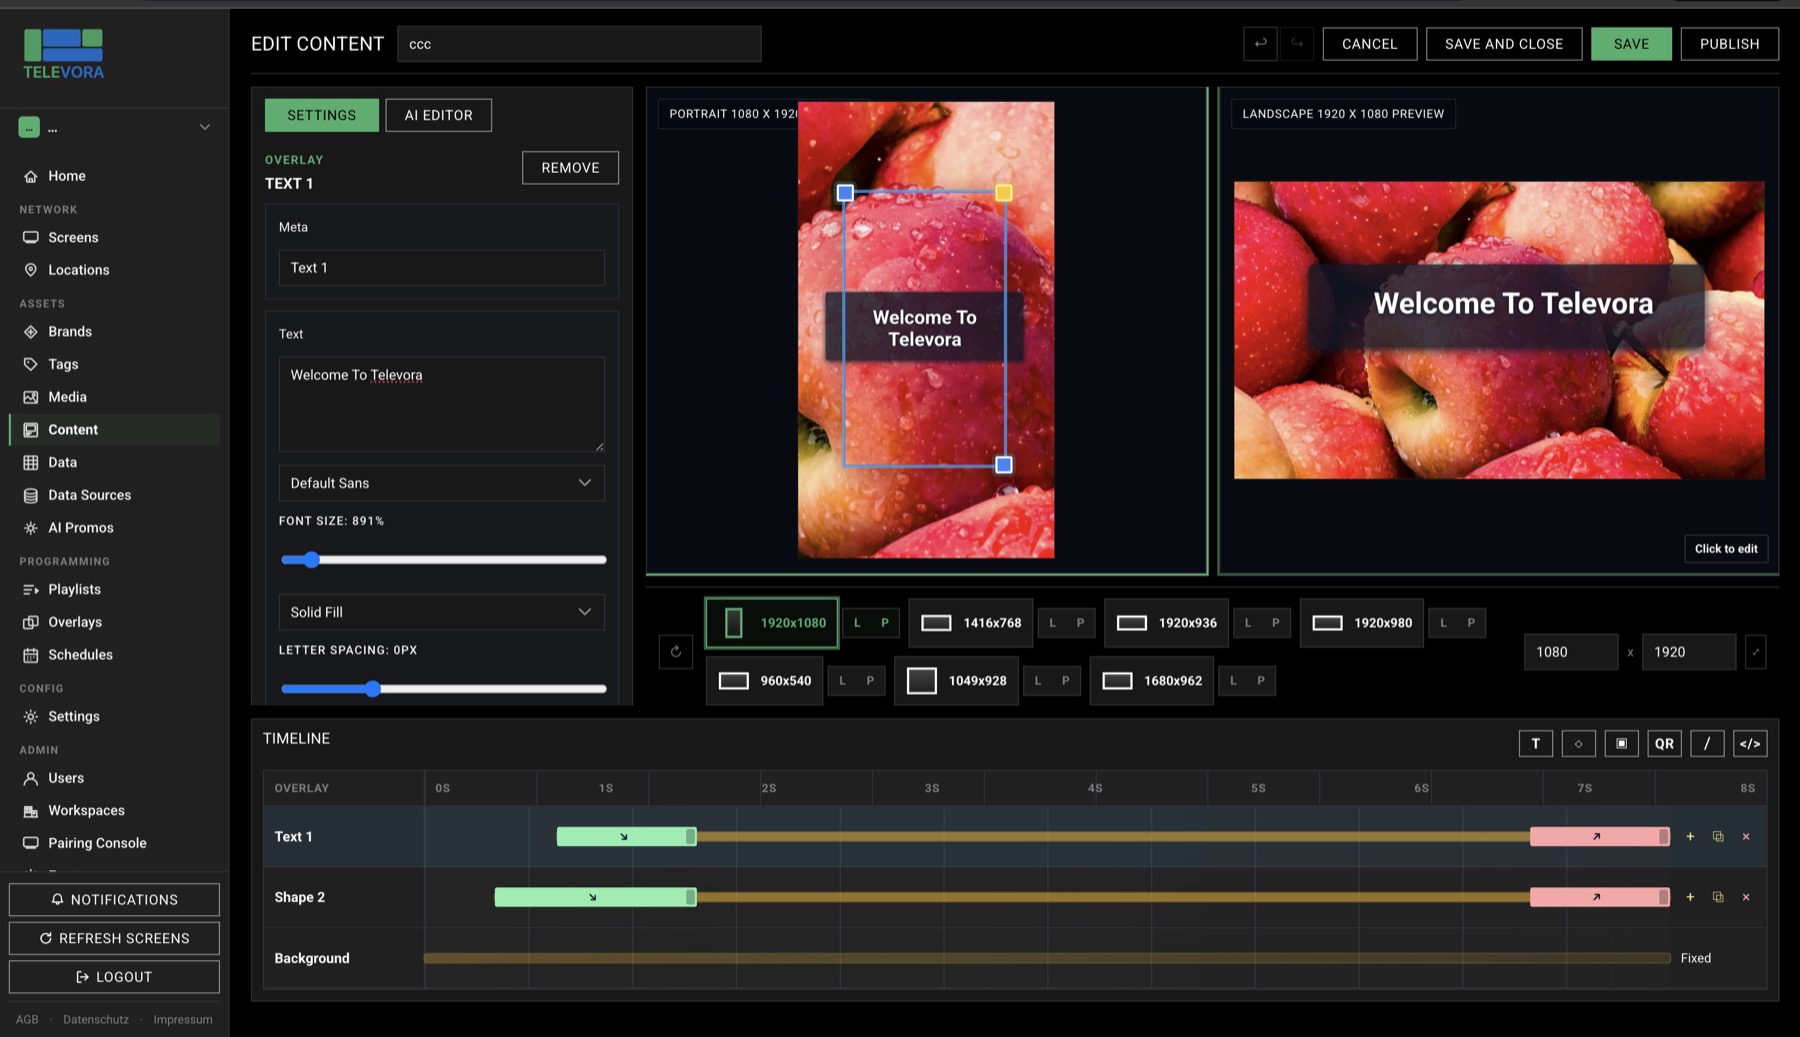Image resolution: width=1800 pixels, height=1037 pixels.
Task: Click the content name field containing ccc
Action: point(579,44)
